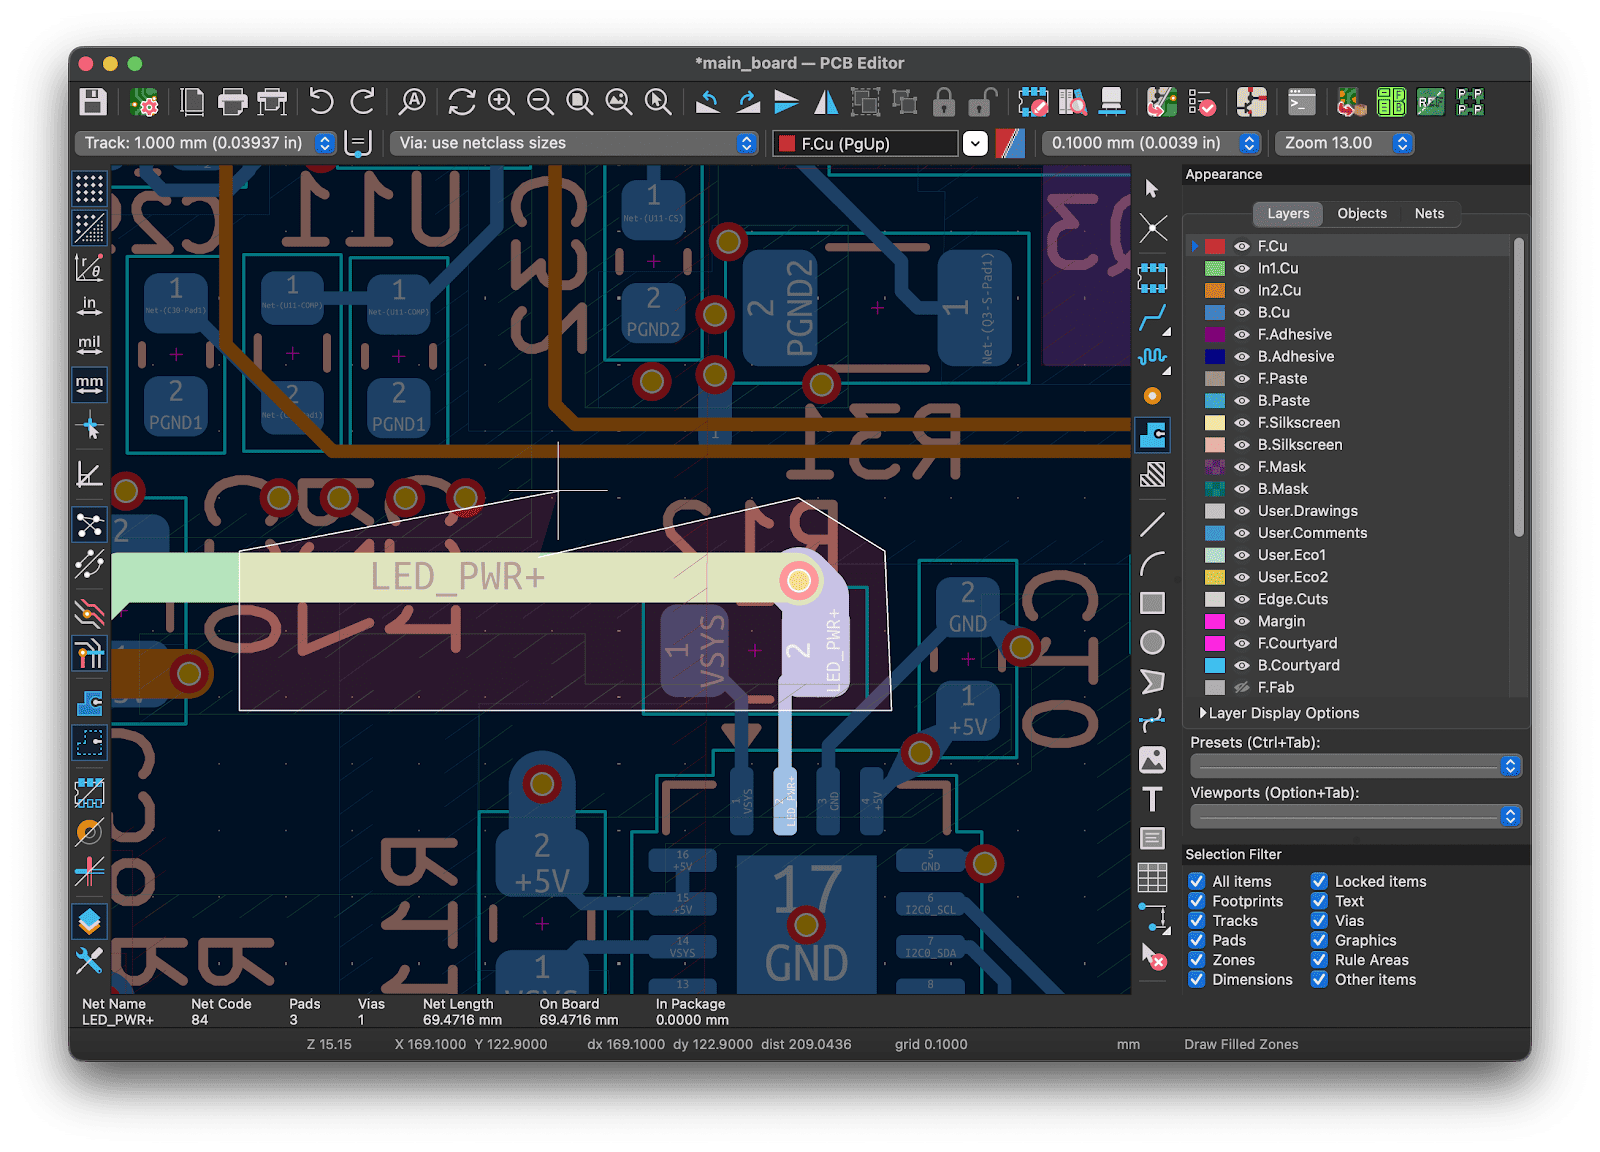Open the Viewports dropdown
The image size is (1600, 1152).
point(1356,817)
